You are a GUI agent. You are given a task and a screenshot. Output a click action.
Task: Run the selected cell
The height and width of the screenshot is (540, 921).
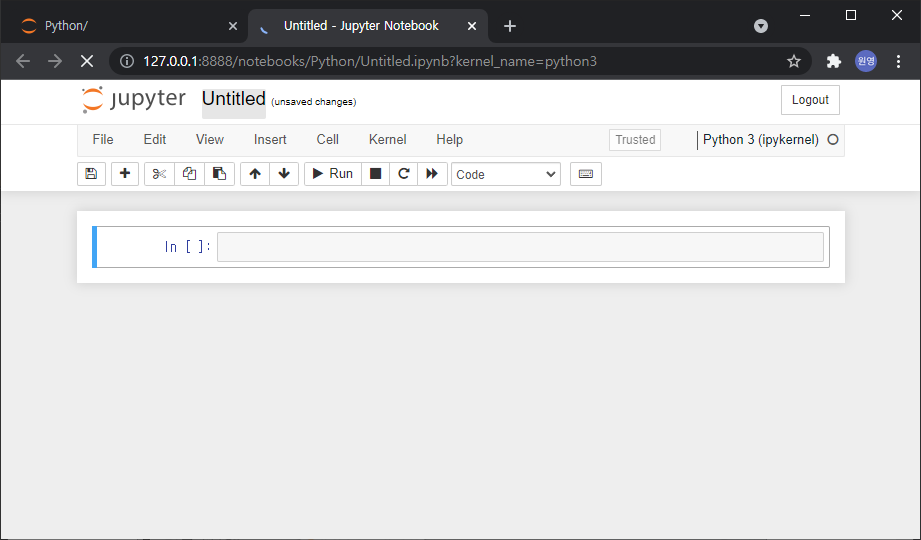point(332,174)
